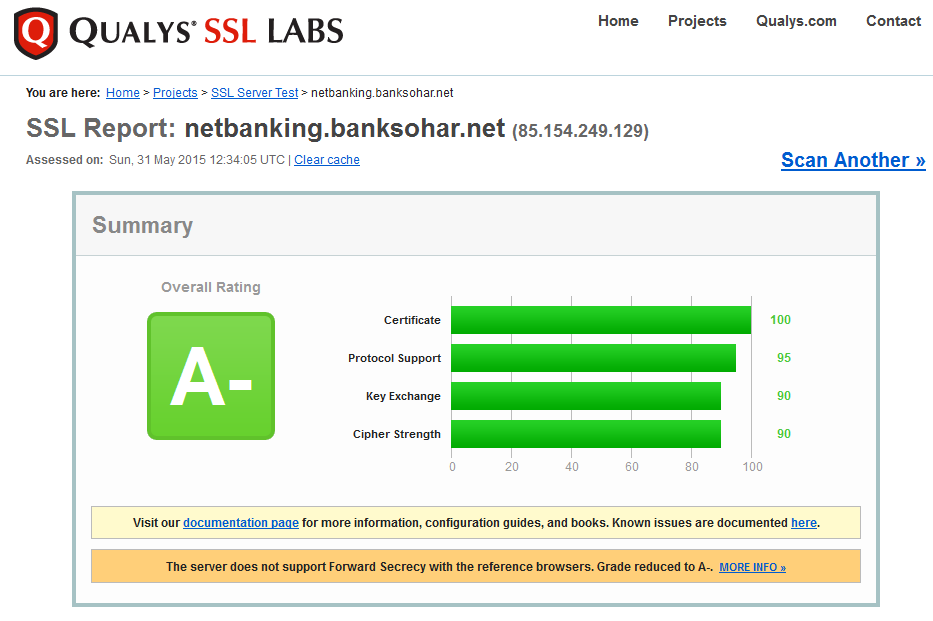Open the Projects navigation menu item
933x621 pixels.
[x=697, y=21]
